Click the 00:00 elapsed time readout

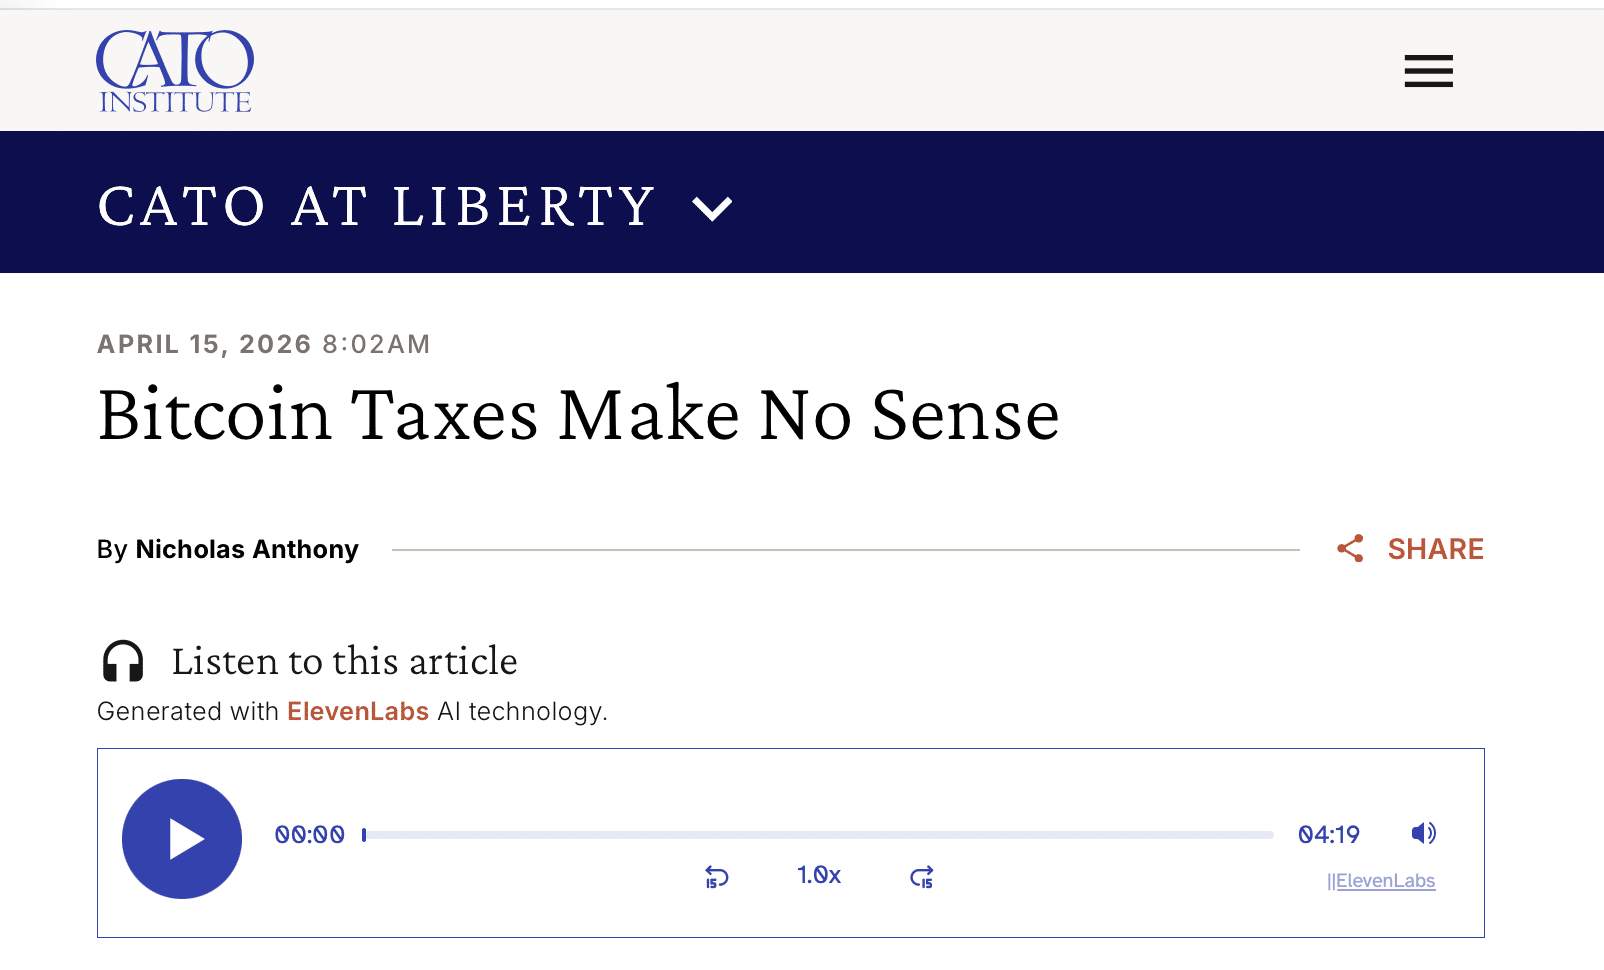pos(310,834)
